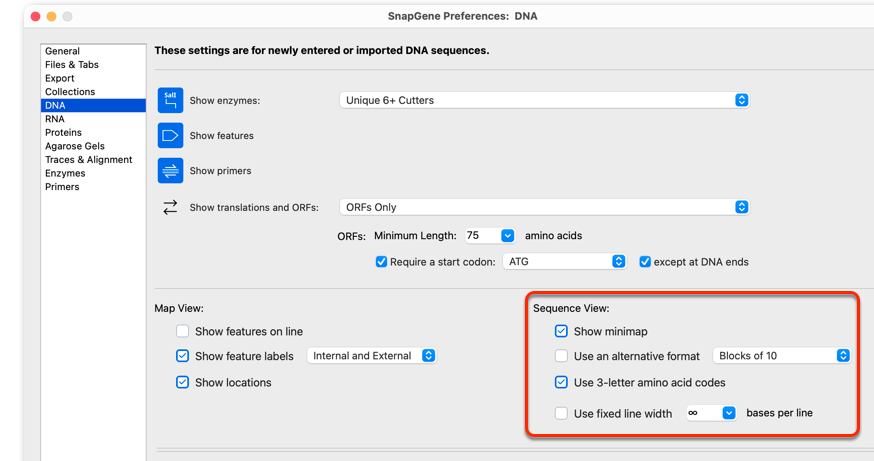Uncheck Show minimap
This screenshot has width=874, height=461.
[x=561, y=331]
